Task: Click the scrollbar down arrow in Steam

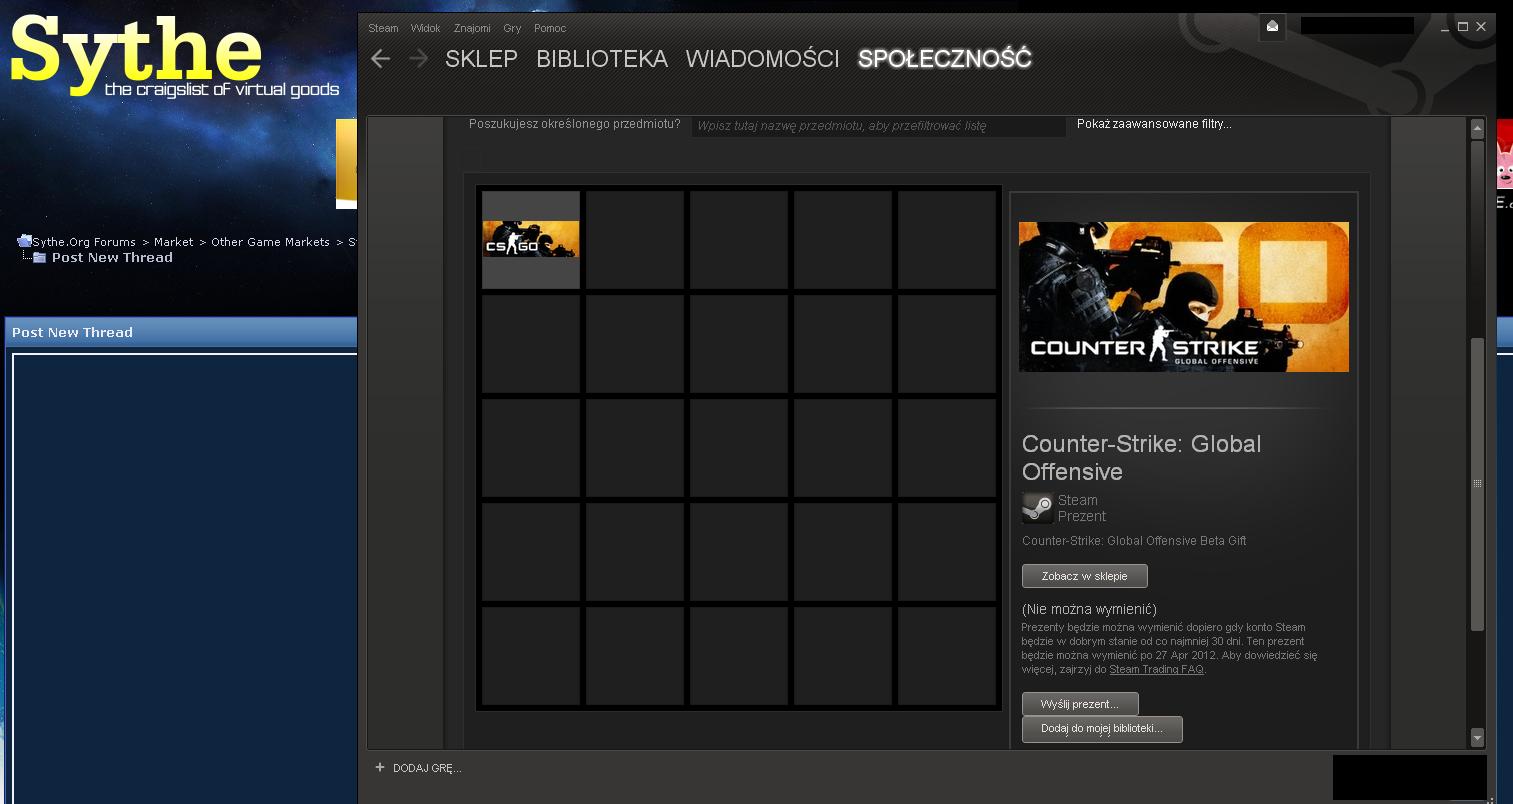Action: tap(1477, 738)
